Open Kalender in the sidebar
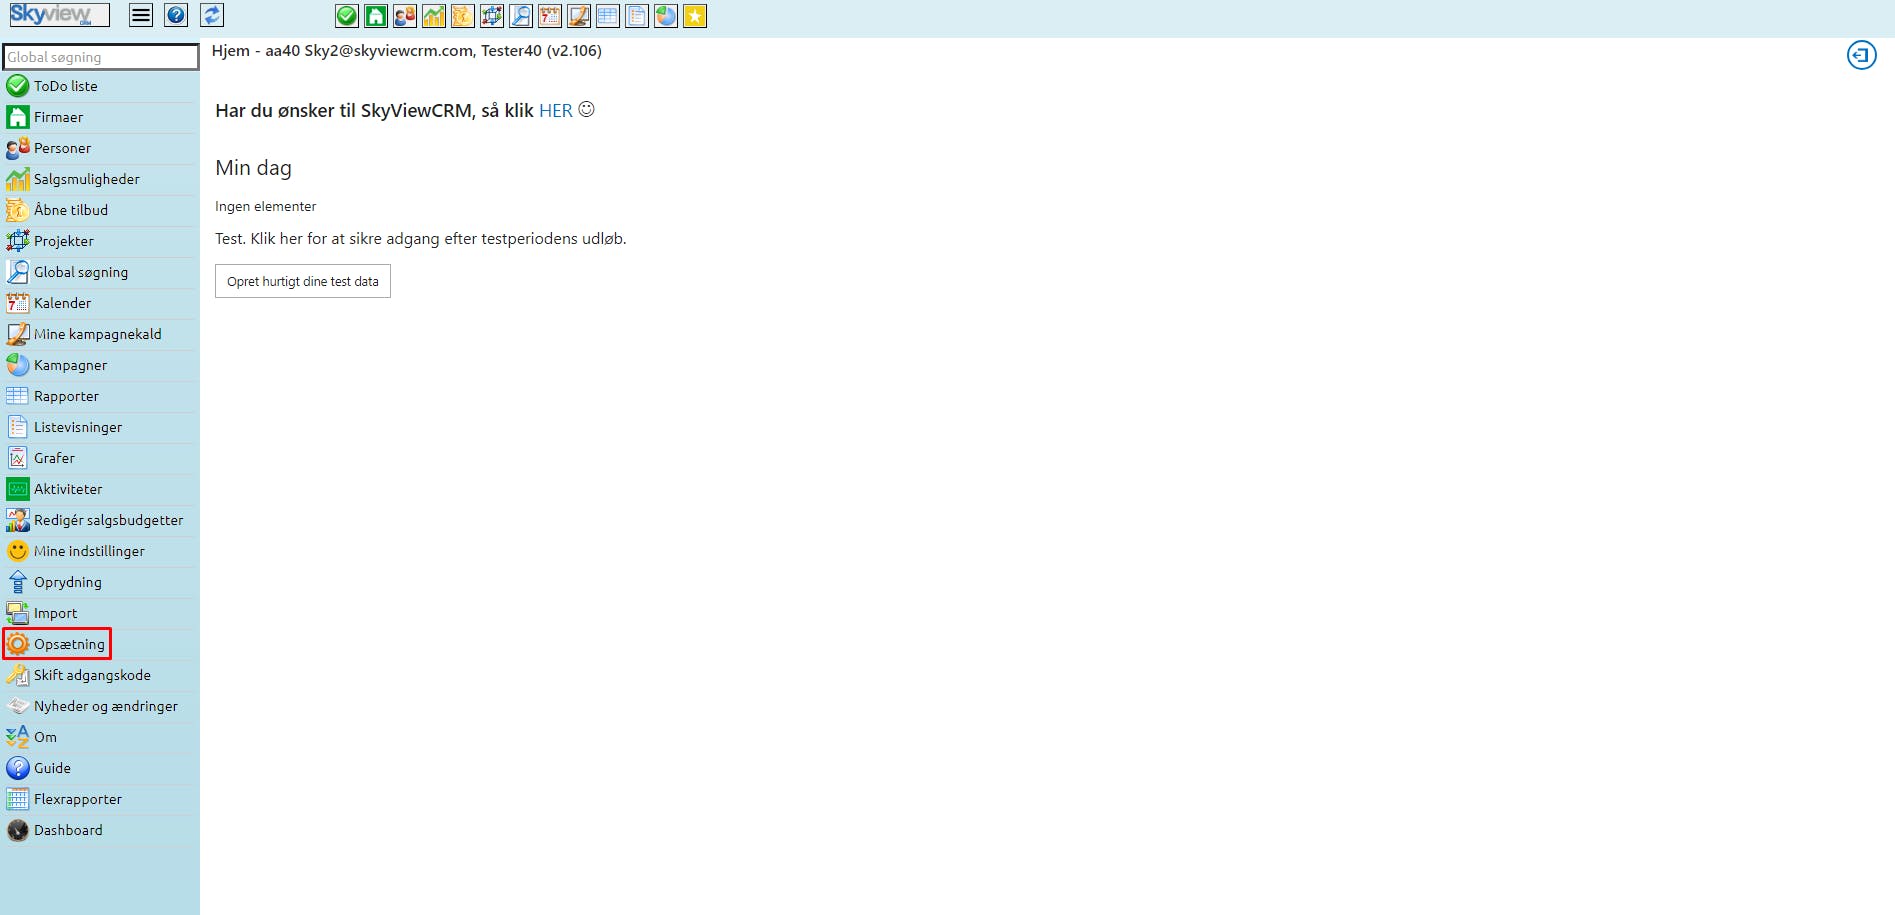The height and width of the screenshot is (915, 1895). point(100,303)
